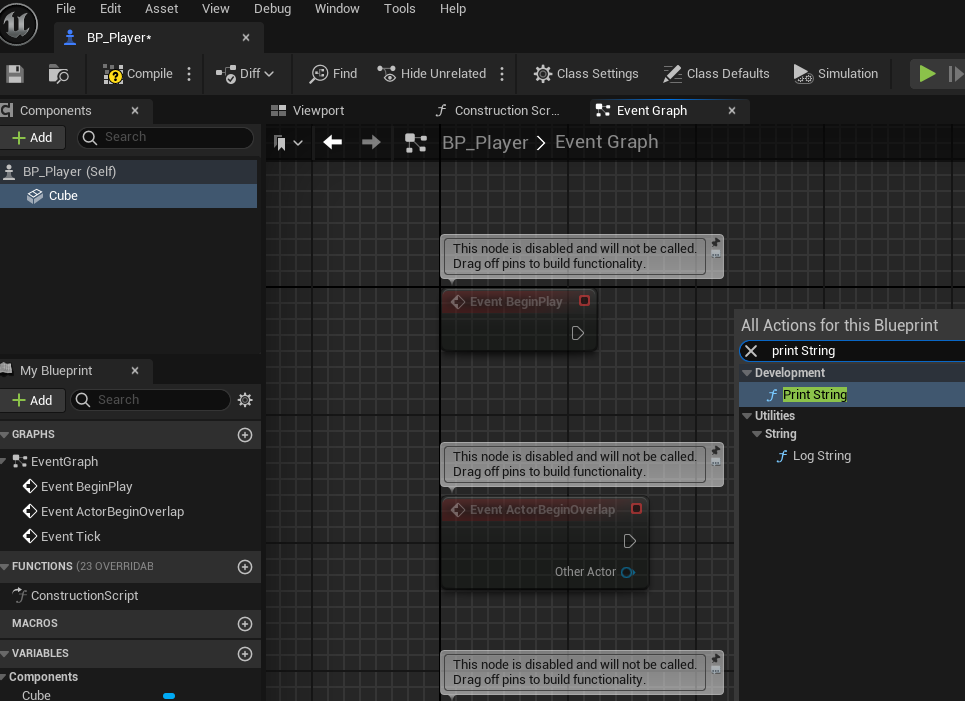Clear the action search text
The height and width of the screenshot is (701, 965).
coord(751,351)
